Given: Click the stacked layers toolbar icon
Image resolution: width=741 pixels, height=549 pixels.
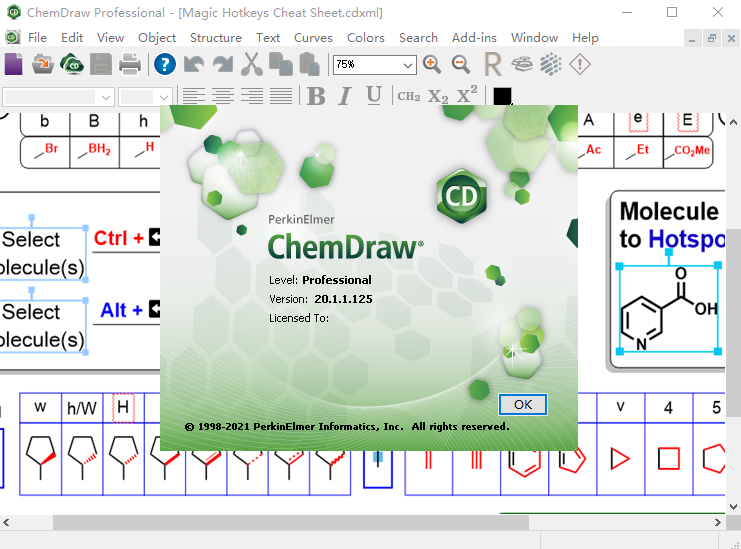Looking at the screenshot, I should tap(522, 64).
